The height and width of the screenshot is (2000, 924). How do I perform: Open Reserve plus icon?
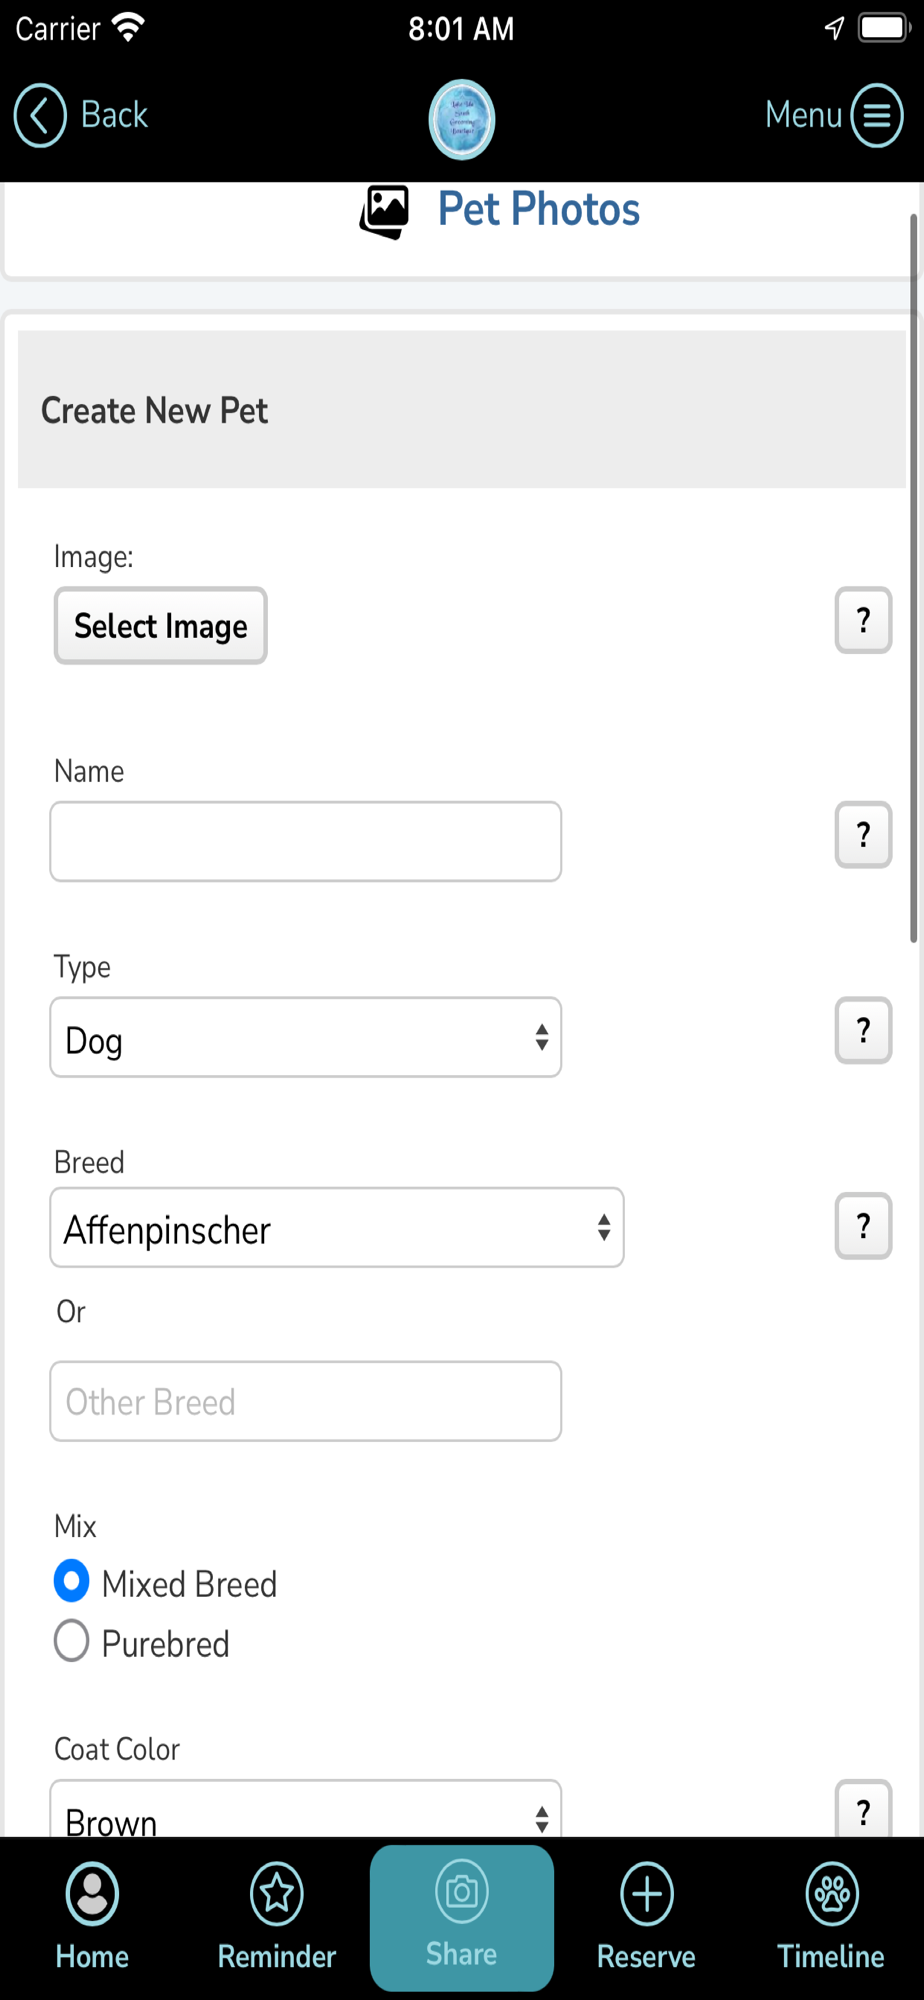click(647, 1894)
